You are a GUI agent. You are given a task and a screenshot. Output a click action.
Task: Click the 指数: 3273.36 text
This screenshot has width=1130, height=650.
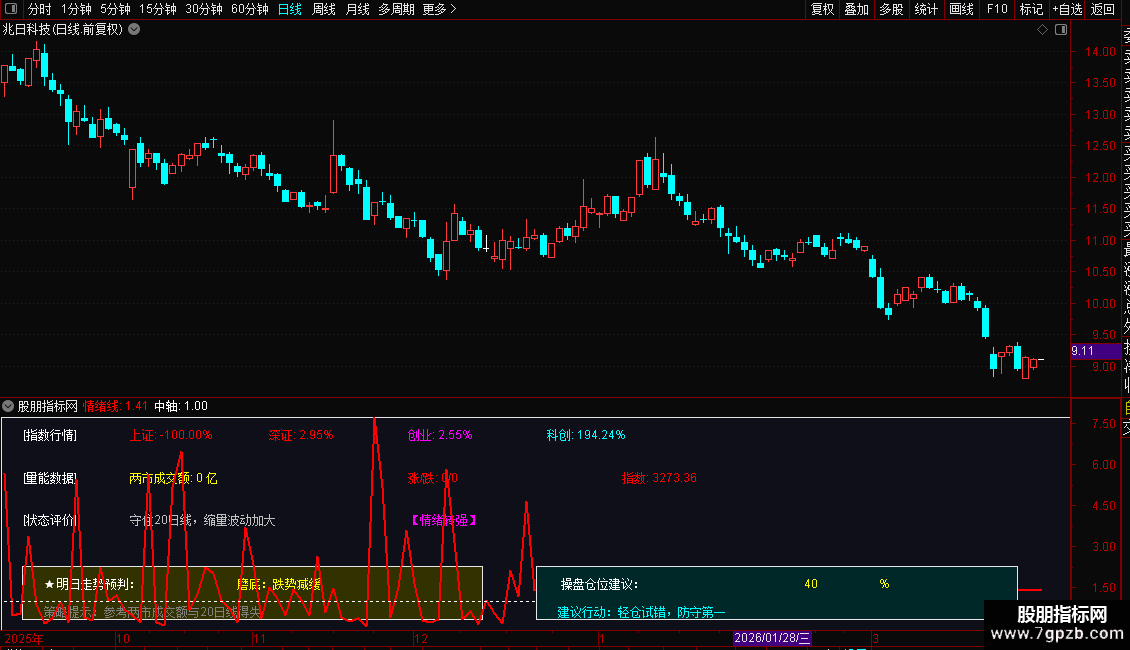click(659, 478)
